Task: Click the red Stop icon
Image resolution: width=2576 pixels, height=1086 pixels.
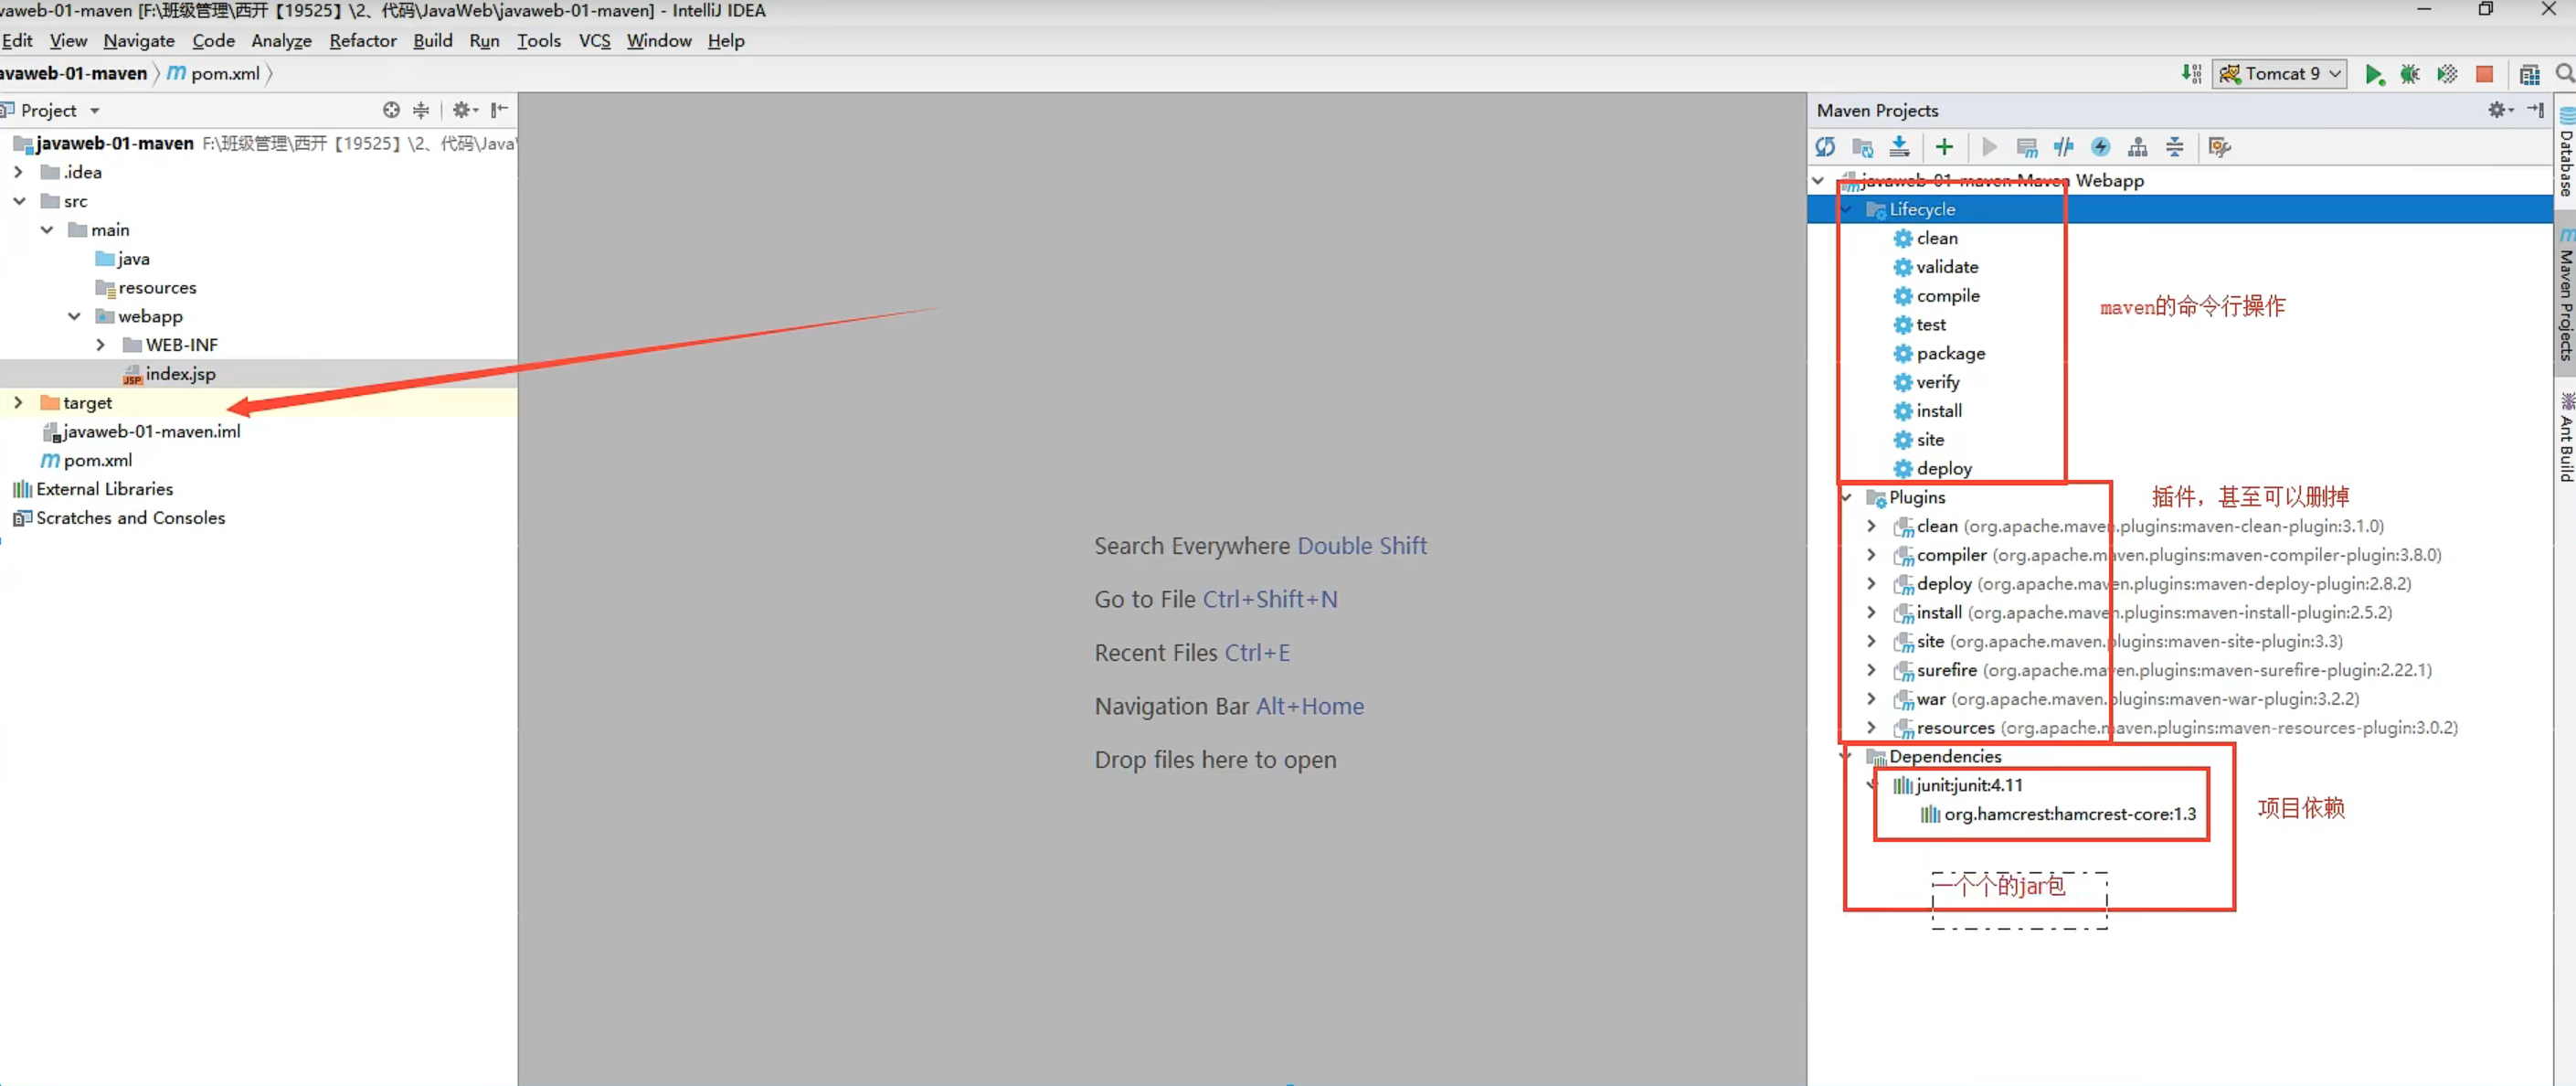Action: pos(2484,74)
